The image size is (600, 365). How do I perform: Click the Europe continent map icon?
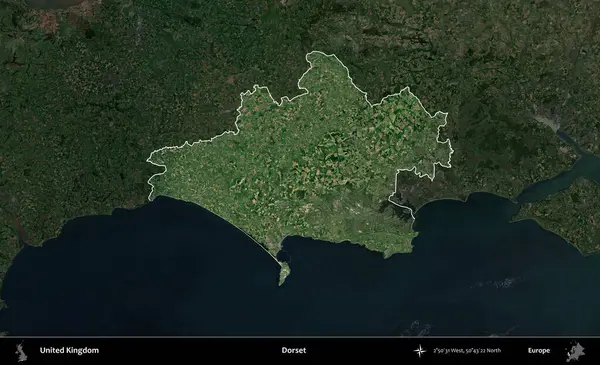tap(576, 351)
